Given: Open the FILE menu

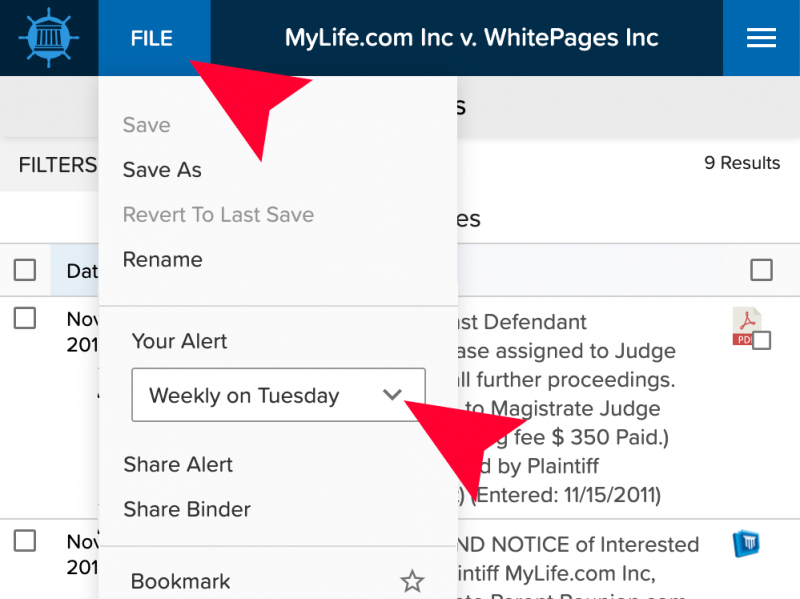Looking at the screenshot, I should 152,39.
